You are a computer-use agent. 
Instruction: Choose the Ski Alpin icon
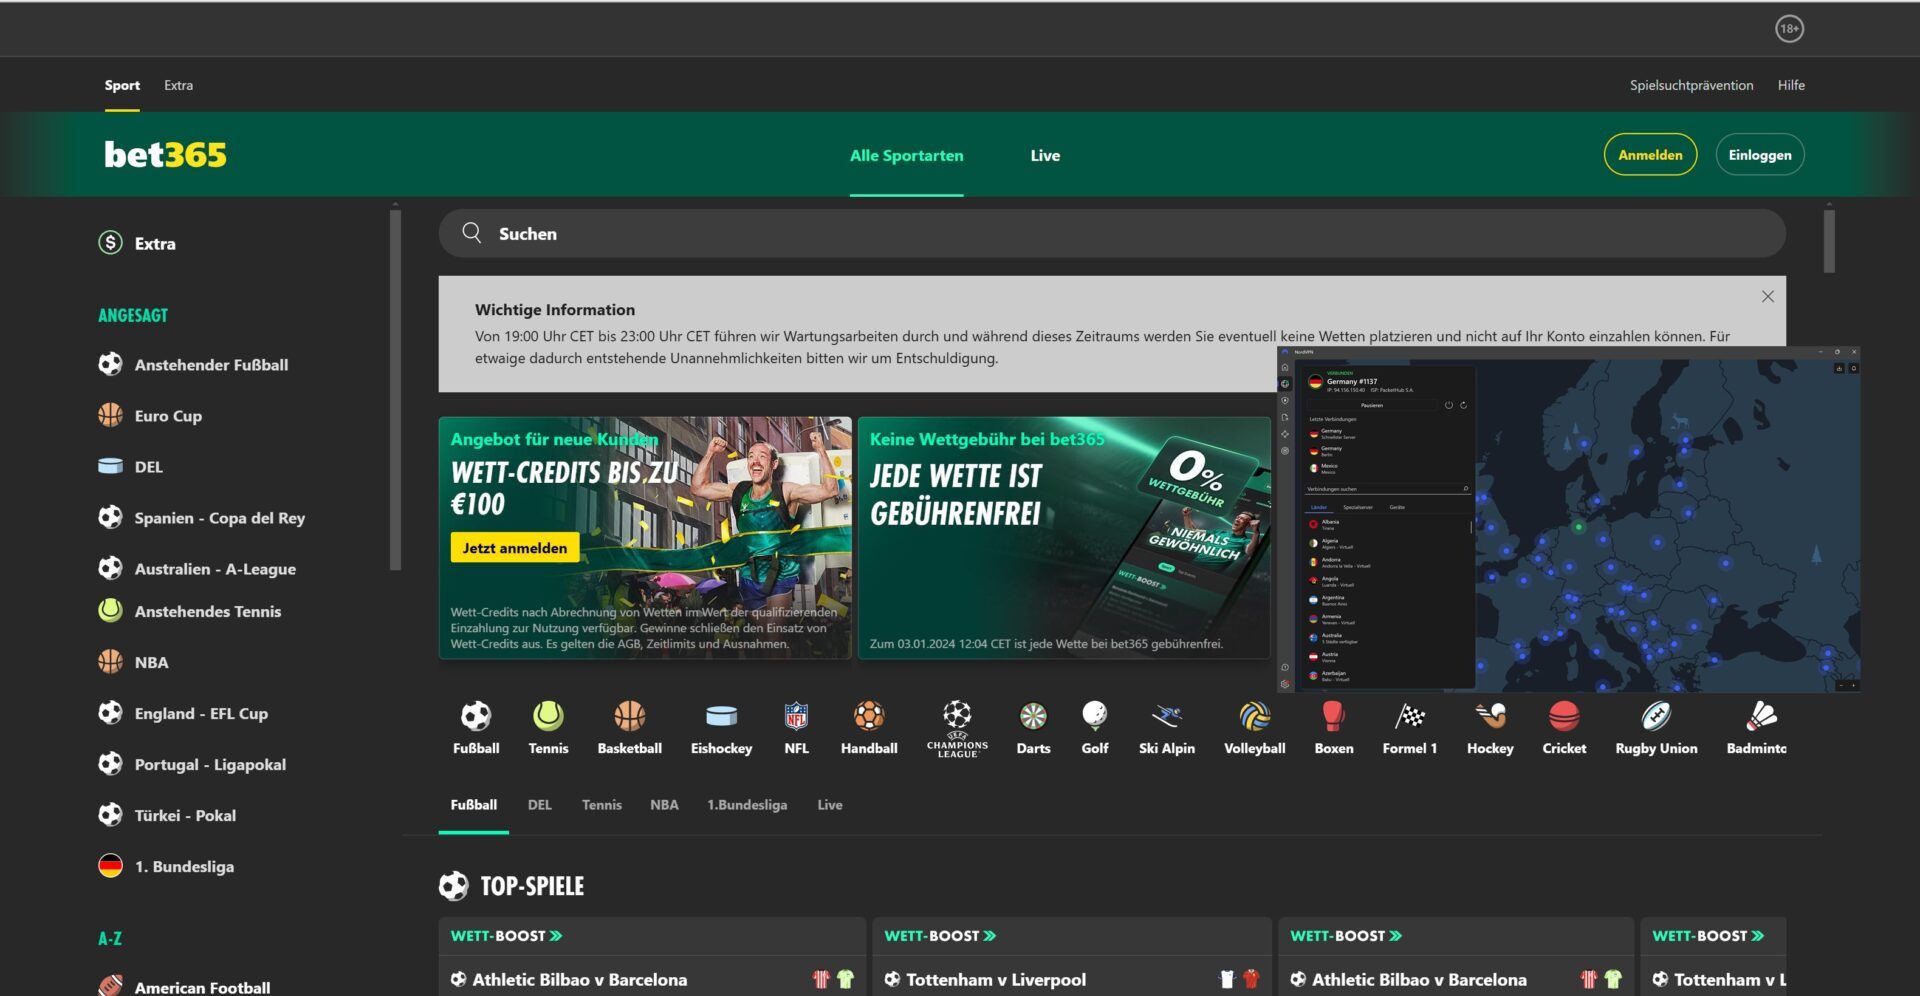(1167, 716)
